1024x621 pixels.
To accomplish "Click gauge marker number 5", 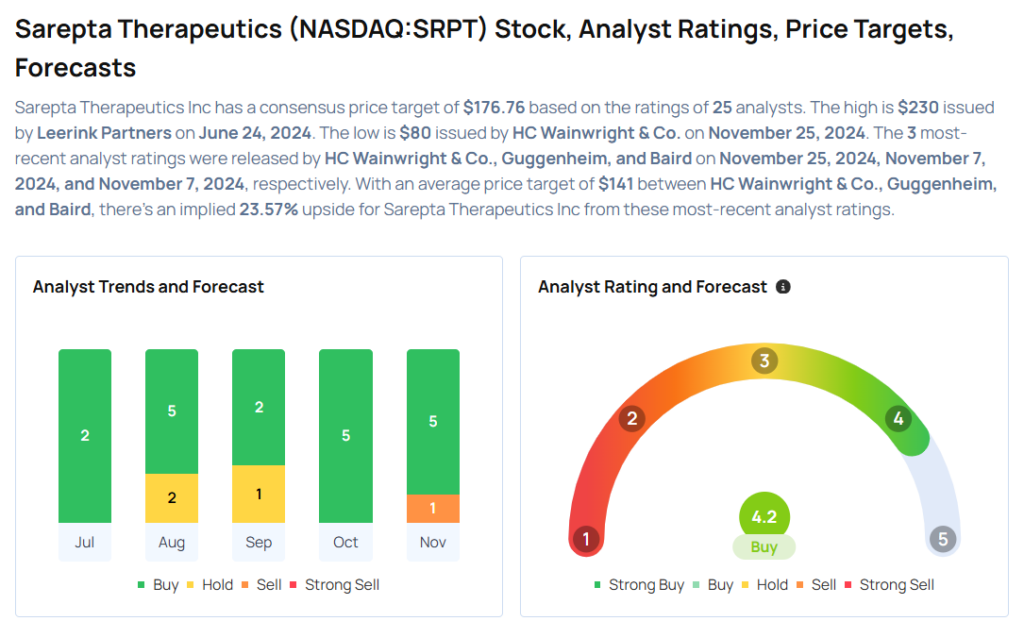I will pyautogui.click(x=942, y=540).
